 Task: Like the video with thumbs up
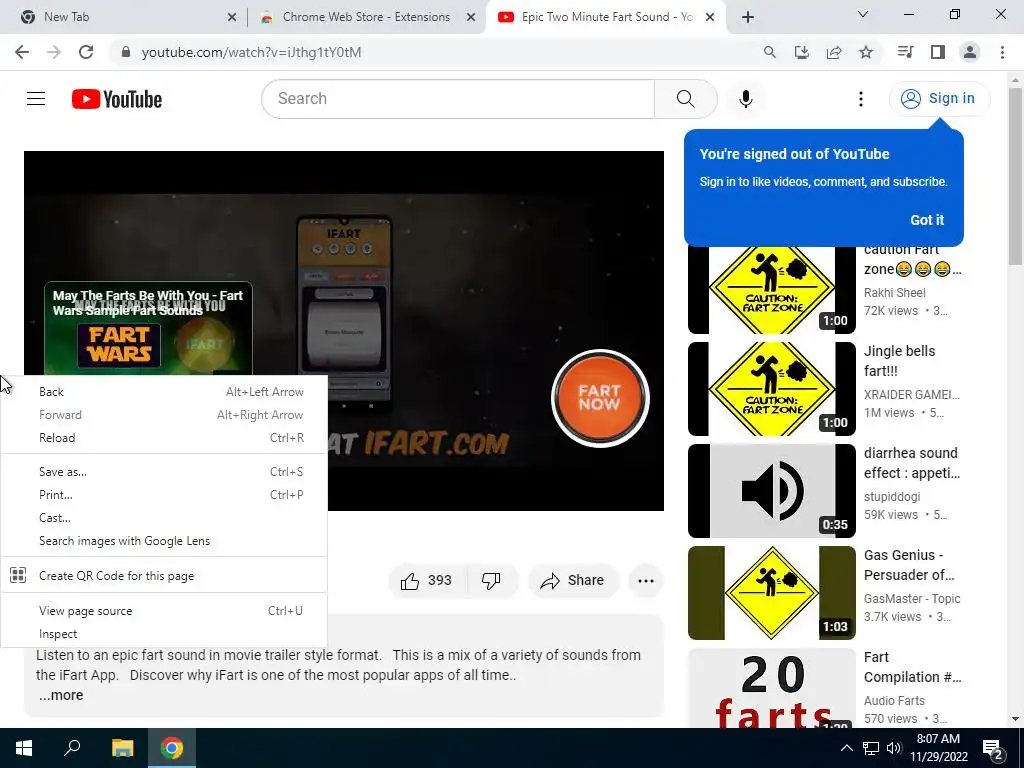427,580
